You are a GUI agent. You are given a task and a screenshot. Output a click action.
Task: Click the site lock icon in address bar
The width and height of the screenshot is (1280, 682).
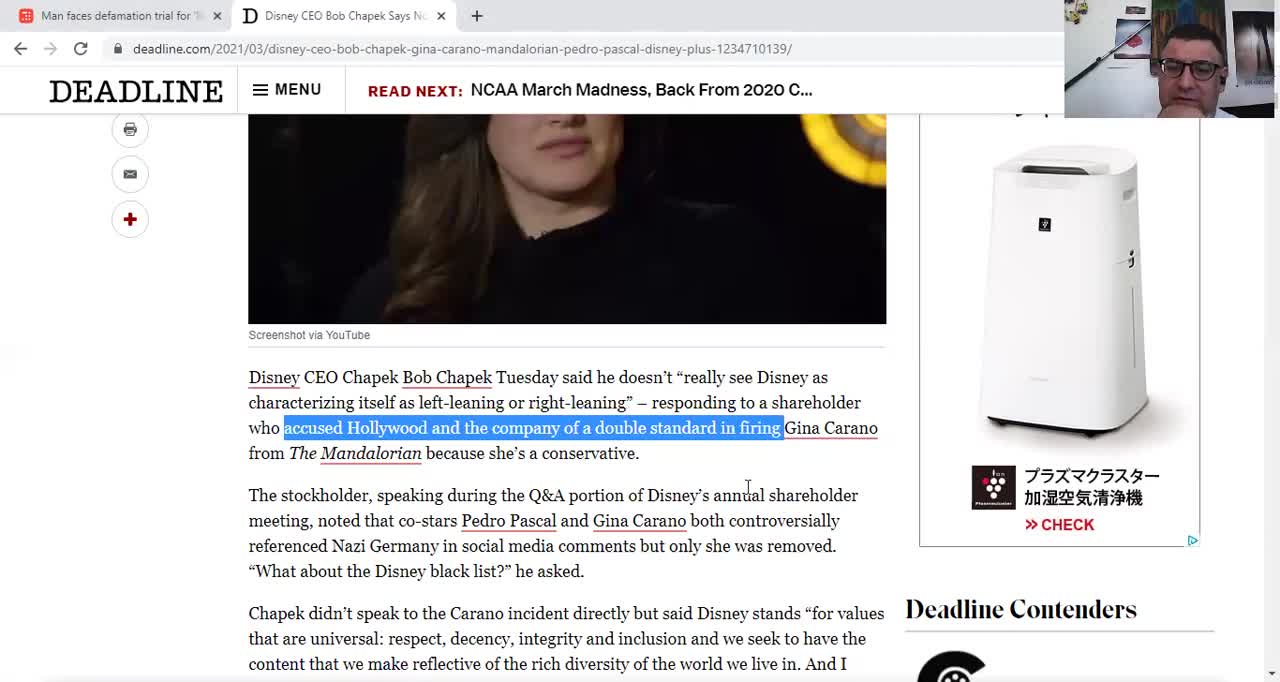[x=118, y=49]
